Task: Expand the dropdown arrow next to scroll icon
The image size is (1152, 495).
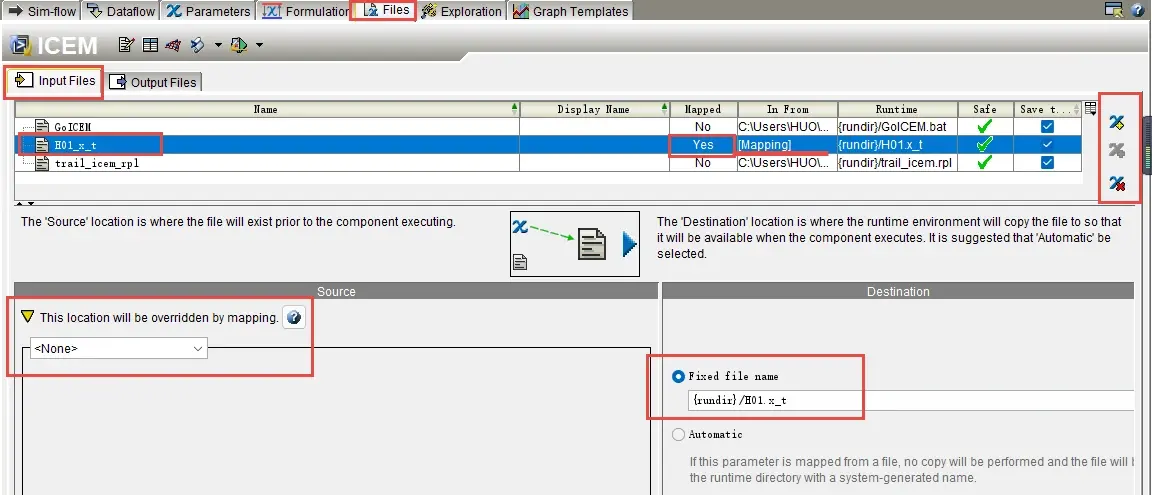Action: (218, 46)
